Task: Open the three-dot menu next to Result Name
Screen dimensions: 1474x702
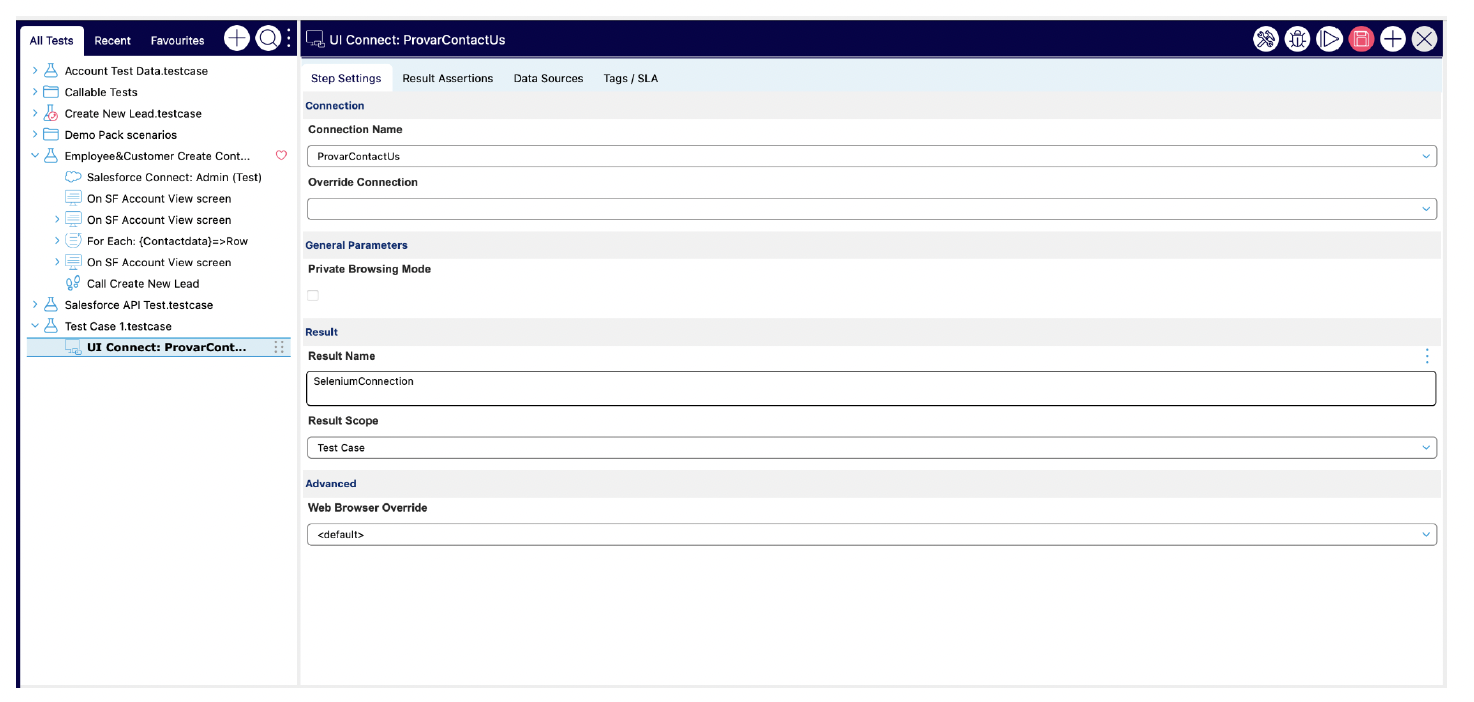Action: (x=1427, y=356)
